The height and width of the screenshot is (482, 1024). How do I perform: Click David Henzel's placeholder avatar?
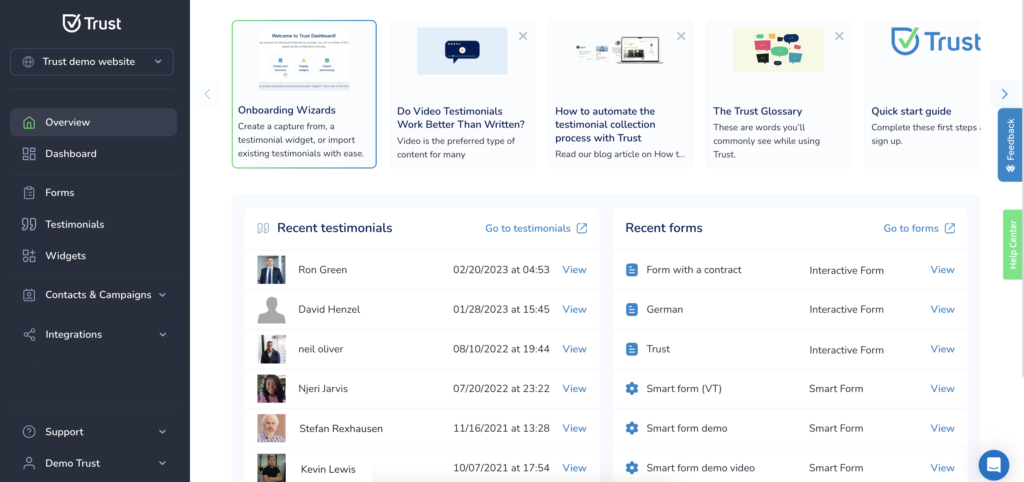(x=272, y=310)
